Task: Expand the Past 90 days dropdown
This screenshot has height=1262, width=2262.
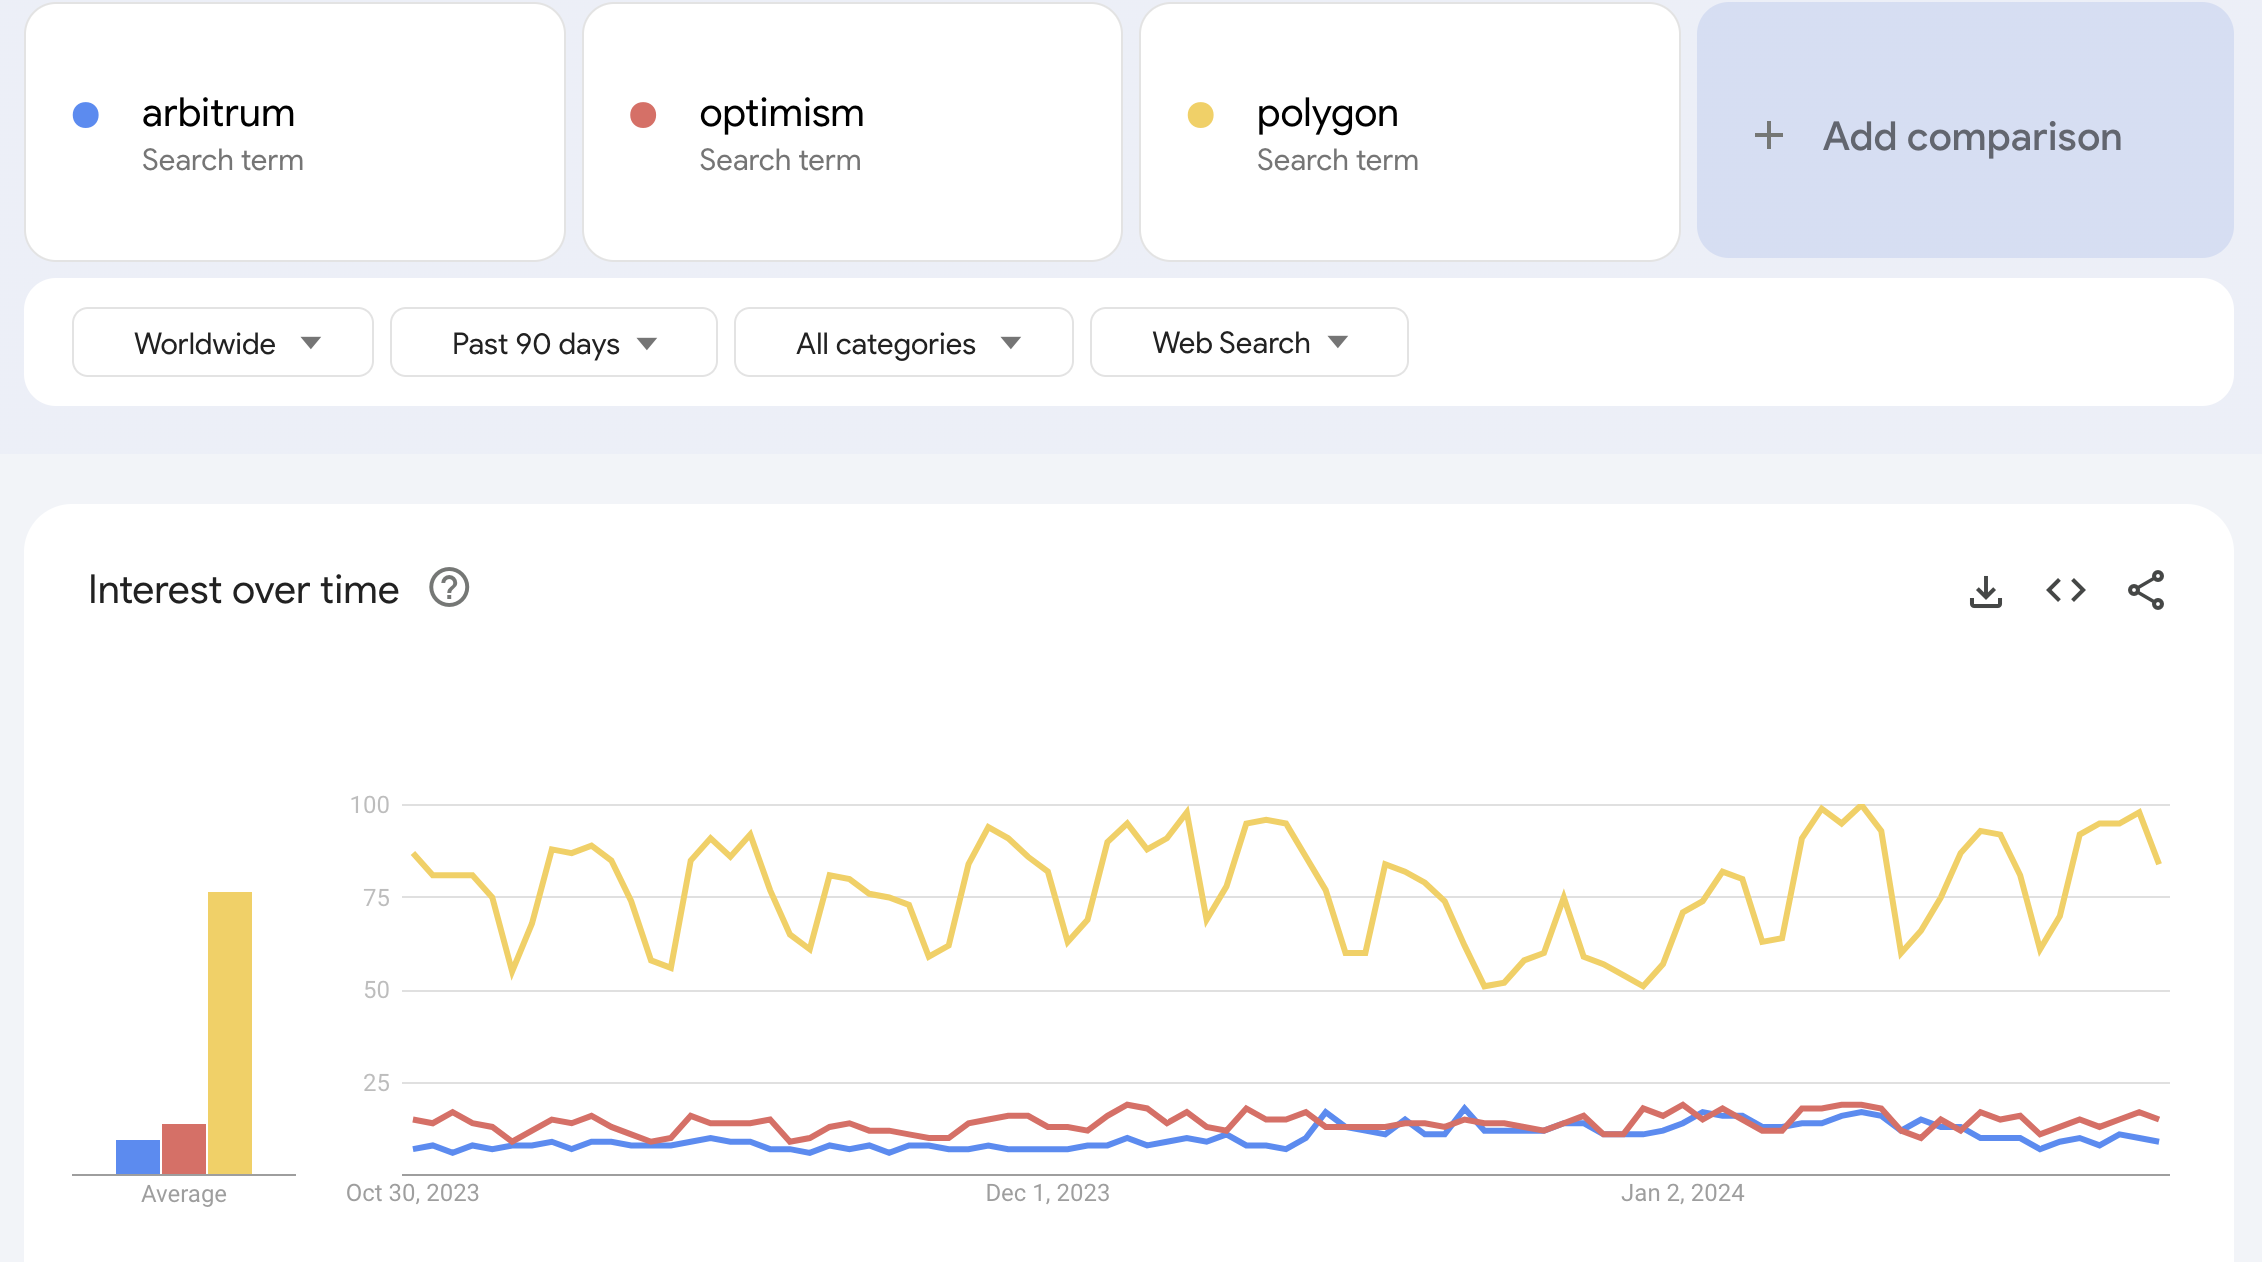Action: (x=553, y=343)
